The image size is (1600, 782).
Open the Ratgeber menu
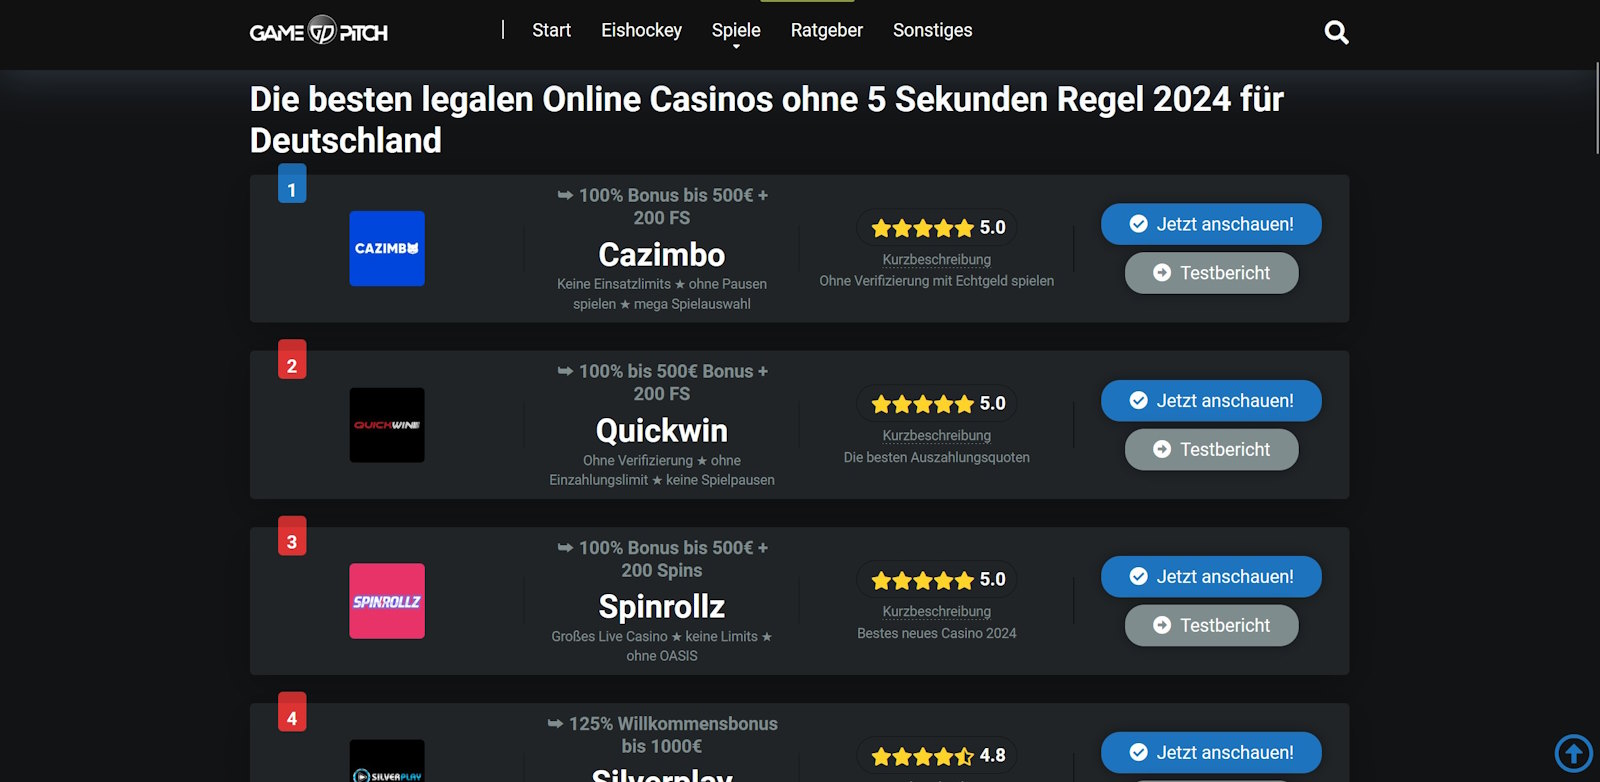[x=826, y=31]
